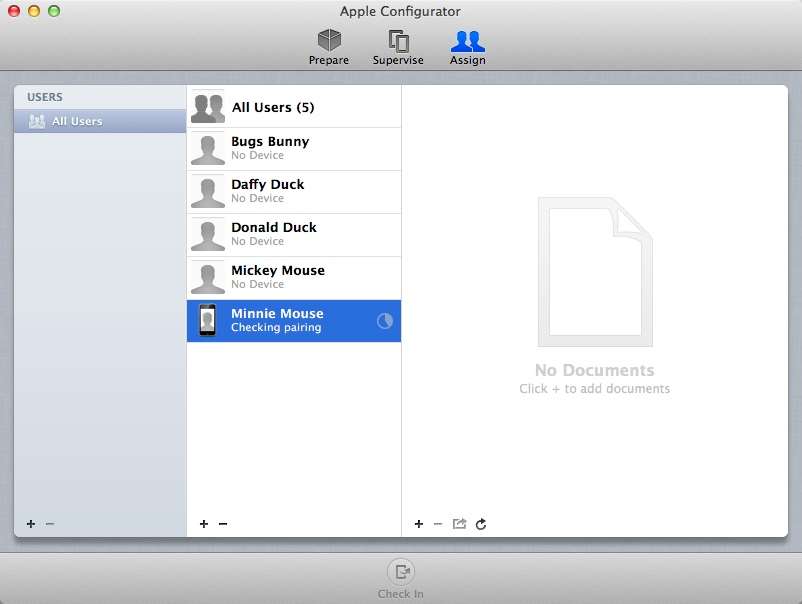Select the All Users group avatar icon

pos(207,105)
